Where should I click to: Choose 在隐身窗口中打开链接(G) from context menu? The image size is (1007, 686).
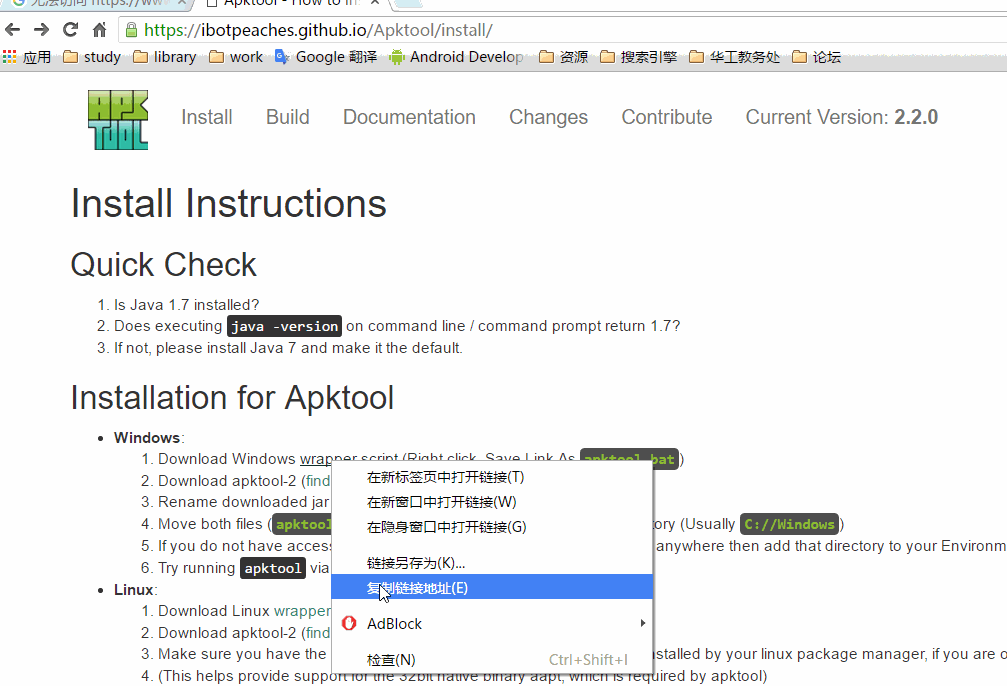pyautogui.click(x=492, y=527)
